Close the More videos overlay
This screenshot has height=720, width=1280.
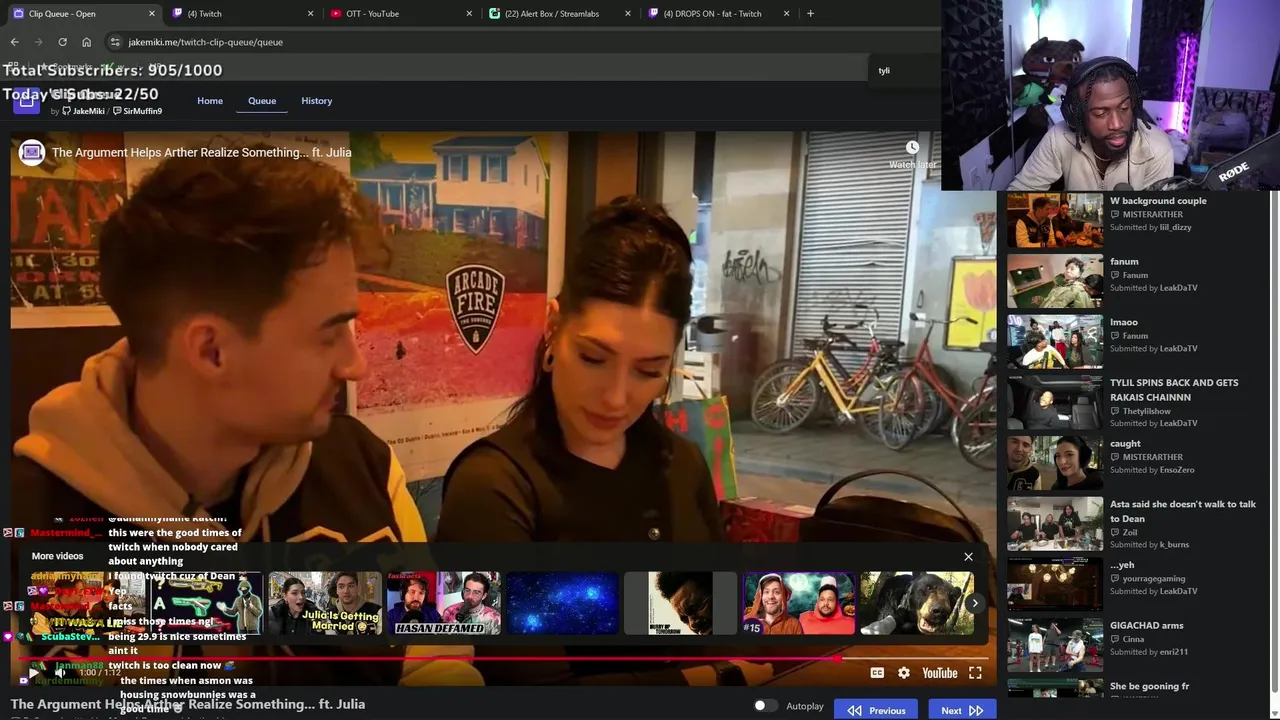tap(968, 556)
